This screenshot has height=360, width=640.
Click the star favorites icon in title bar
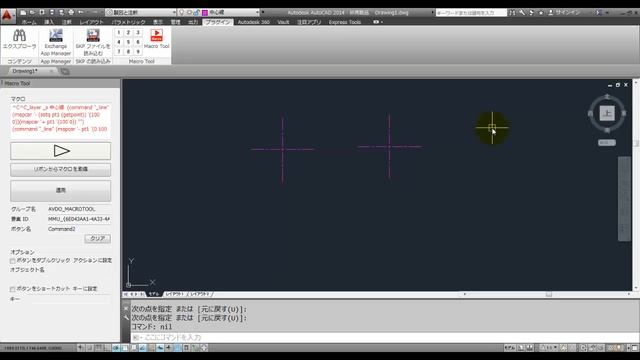541,13
